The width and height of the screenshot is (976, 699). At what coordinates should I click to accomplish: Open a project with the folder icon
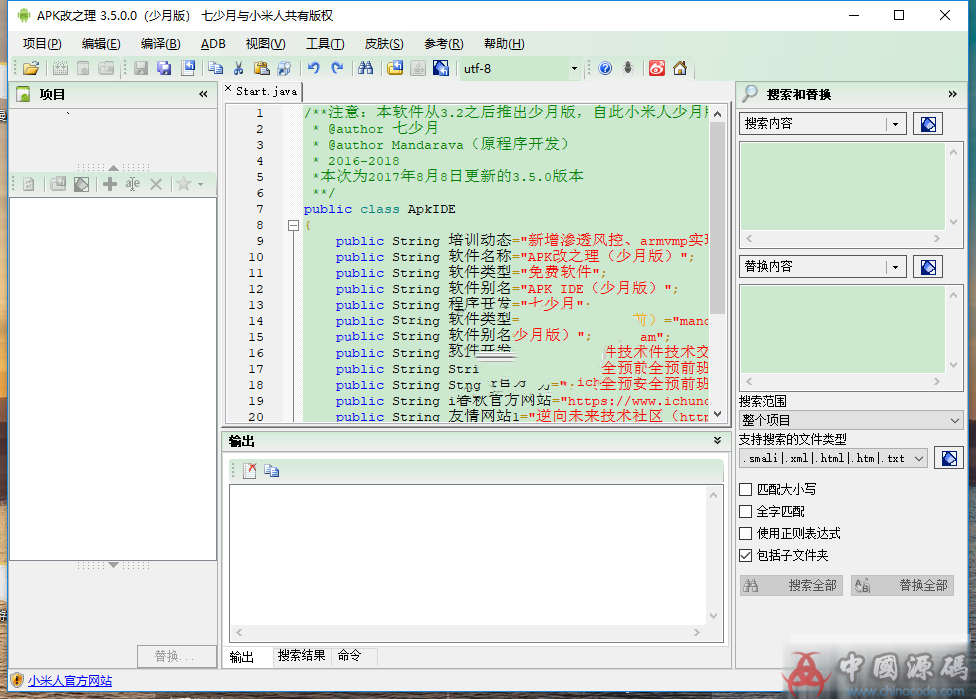pyautogui.click(x=30, y=68)
